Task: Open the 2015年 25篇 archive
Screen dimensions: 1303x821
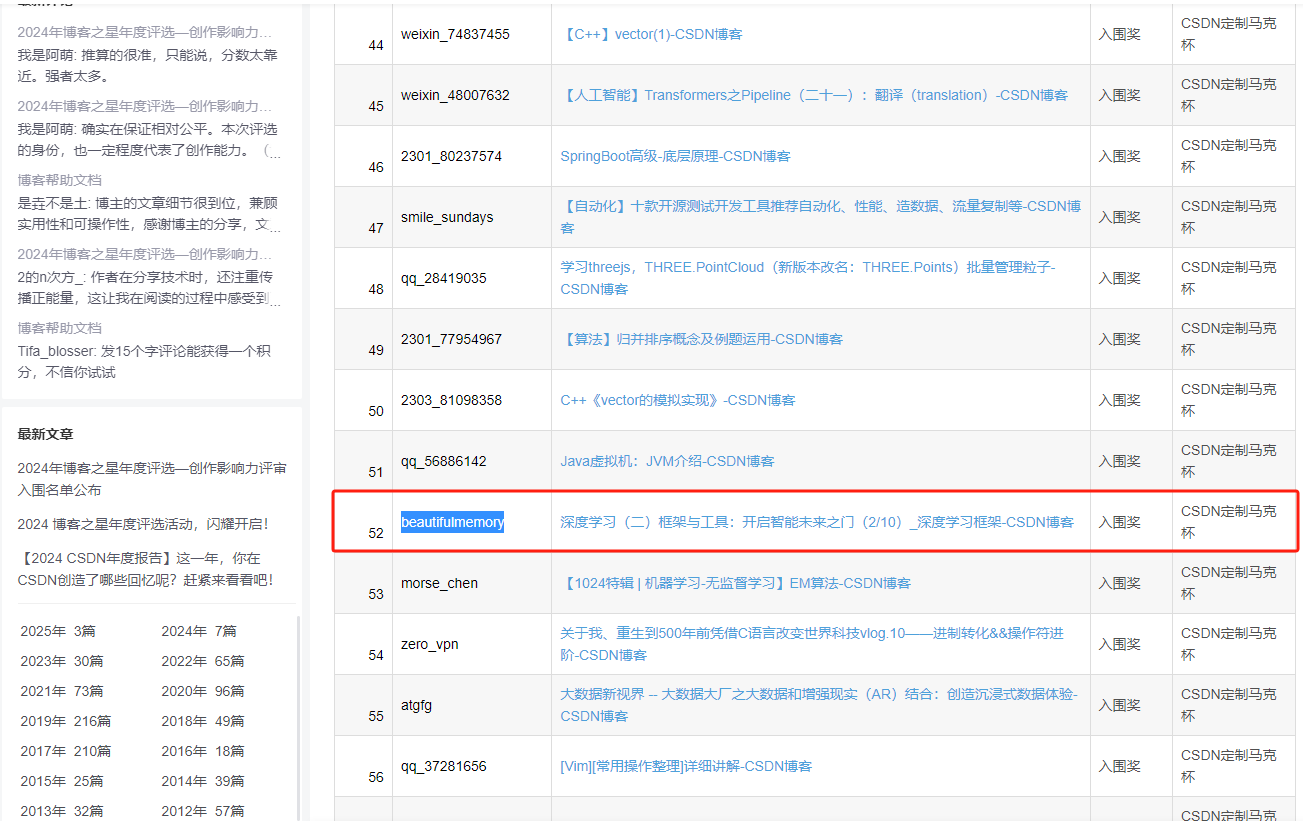Action: (x=62, y=781)
